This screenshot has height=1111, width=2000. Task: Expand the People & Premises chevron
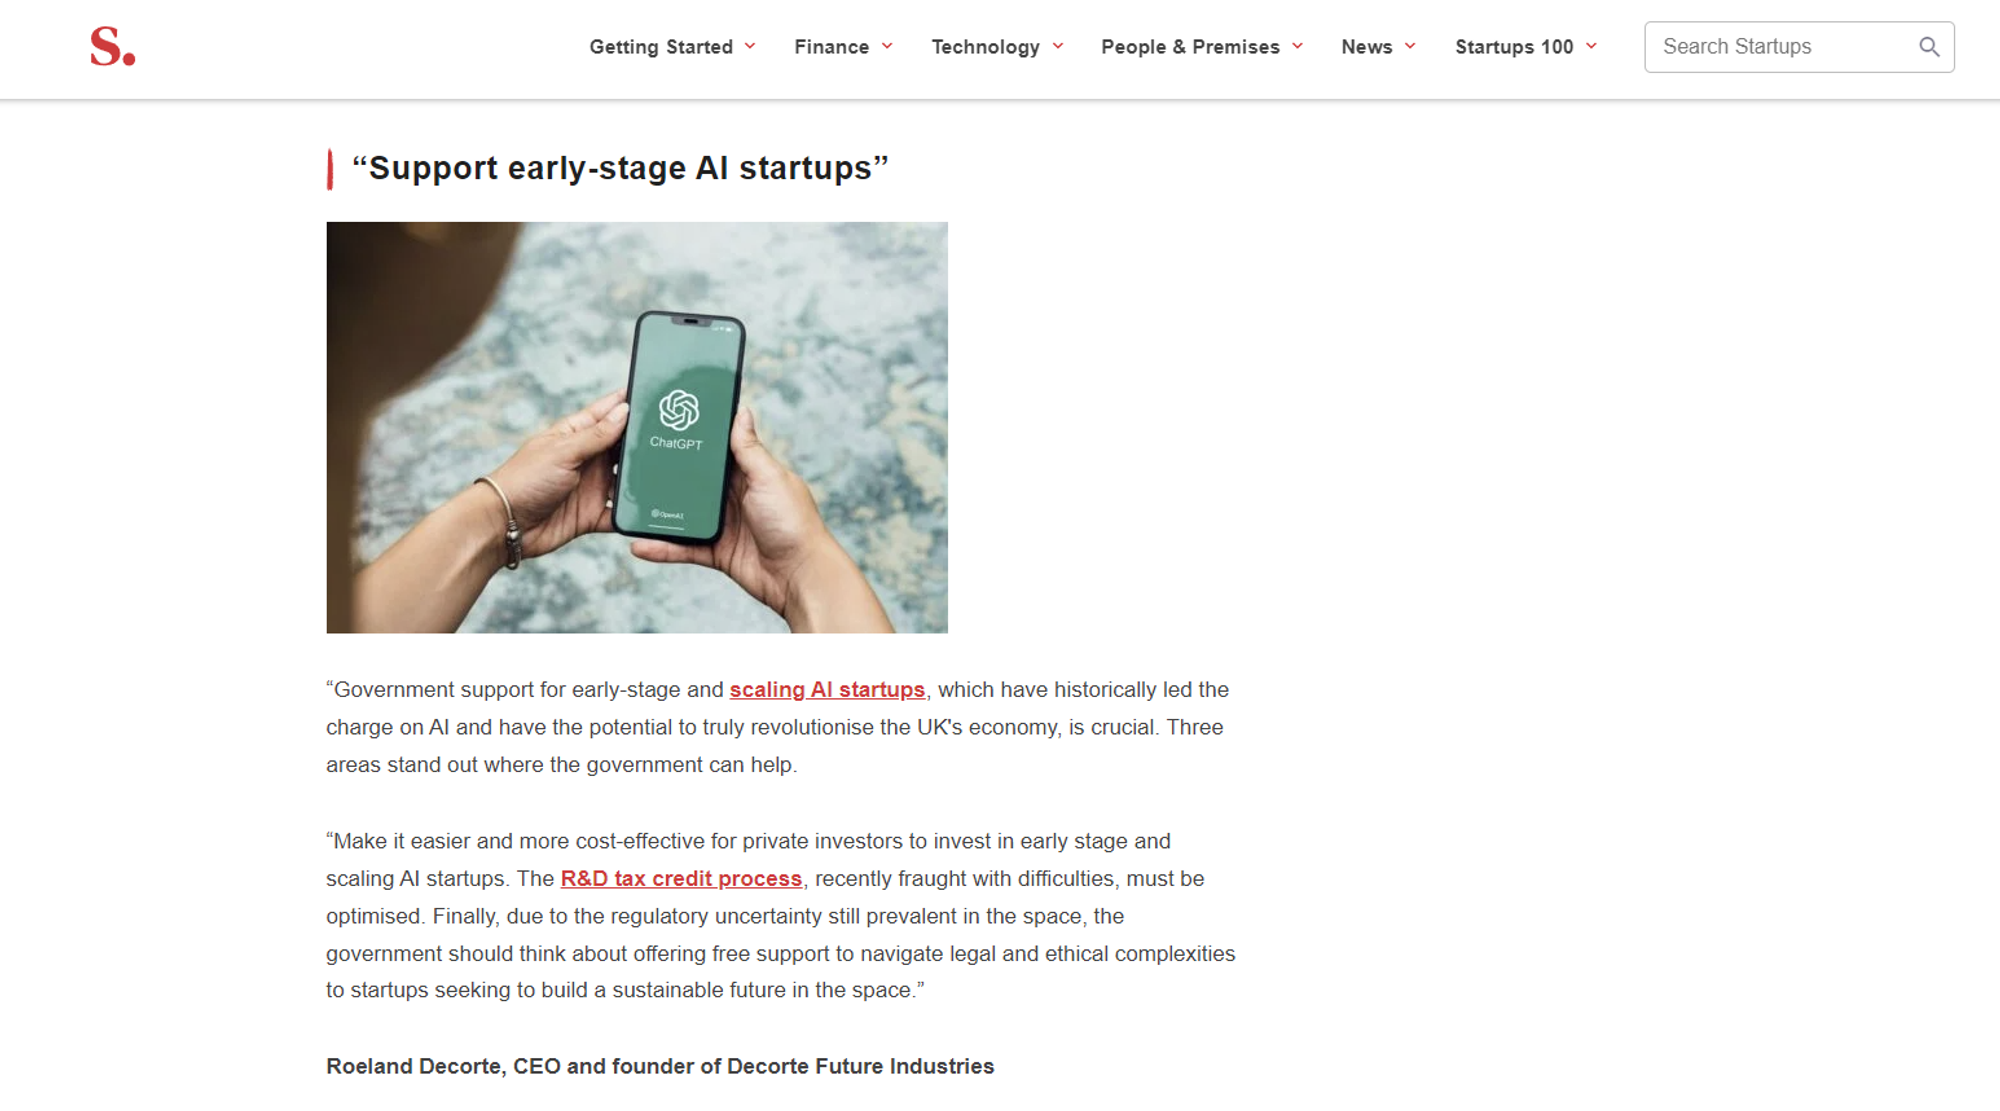1298,46
